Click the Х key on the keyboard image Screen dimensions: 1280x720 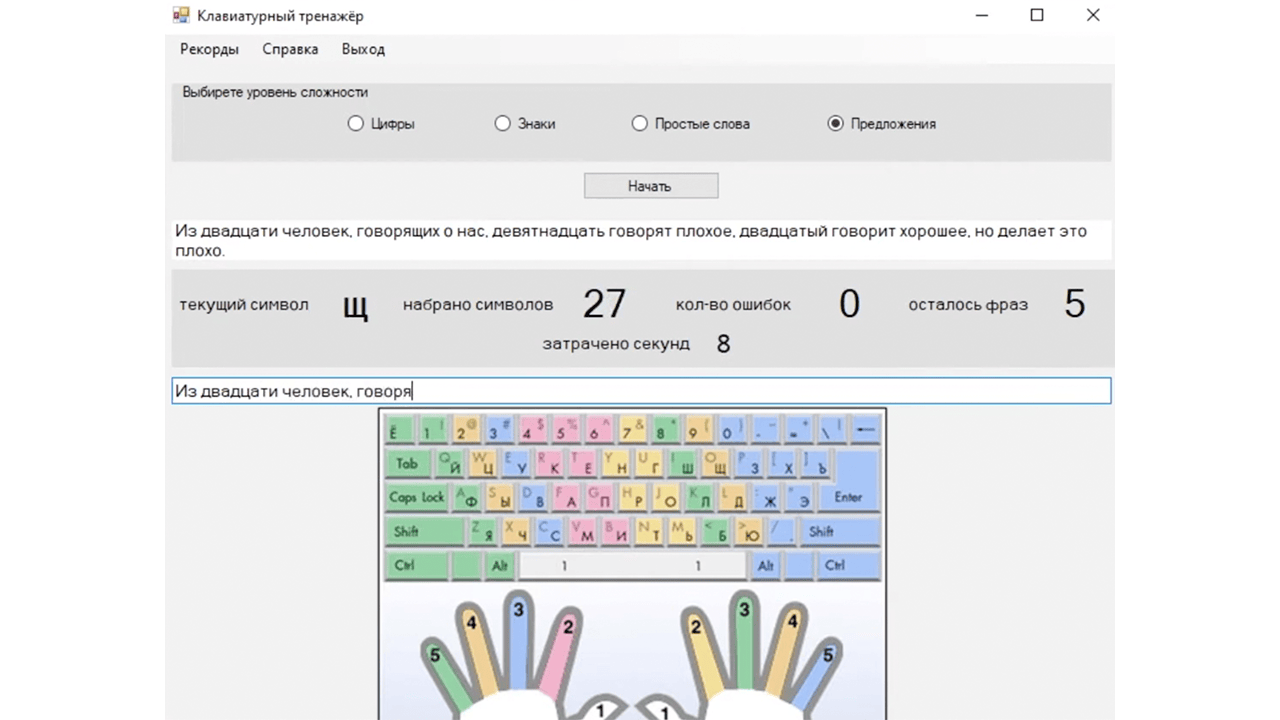(x=784, y=463)
